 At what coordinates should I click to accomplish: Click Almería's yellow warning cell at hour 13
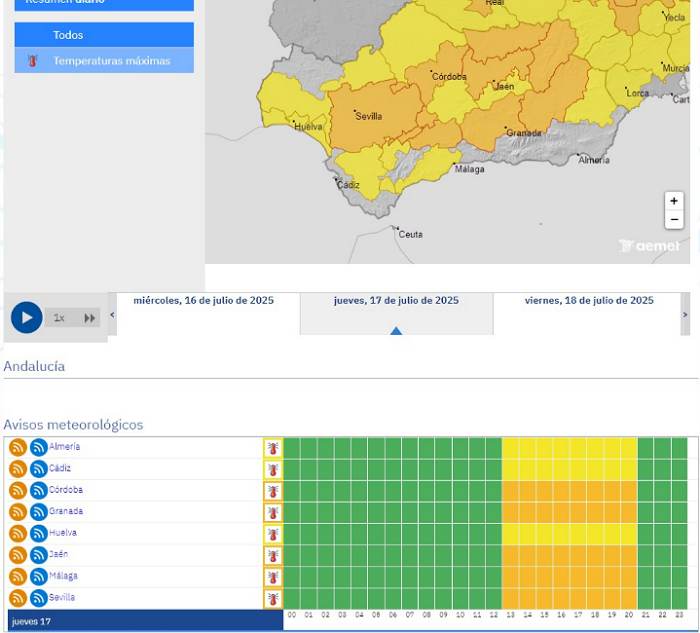510,447
